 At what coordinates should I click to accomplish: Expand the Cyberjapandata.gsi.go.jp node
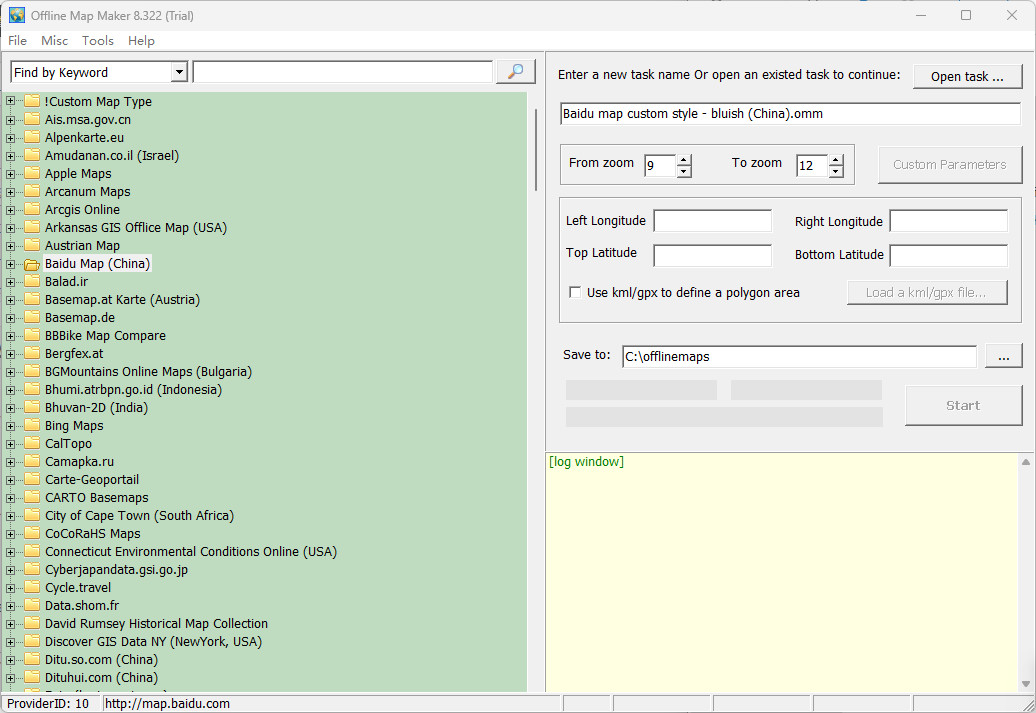pyautogui.click(x=10, y=570)
